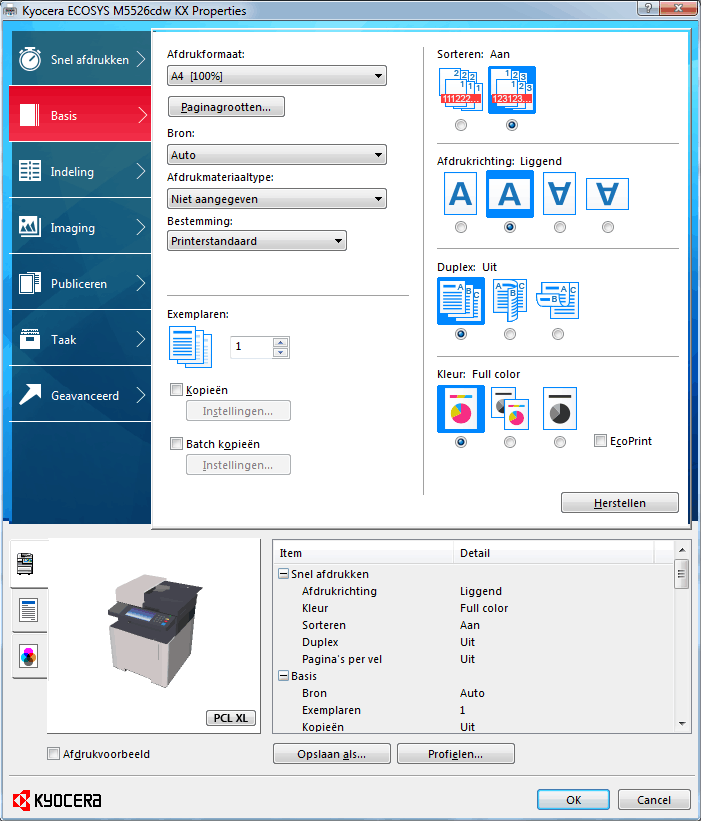Screen dimensions: 701x821
Task: Click the printer image thumbnail
Action: [x=154, y=630]
